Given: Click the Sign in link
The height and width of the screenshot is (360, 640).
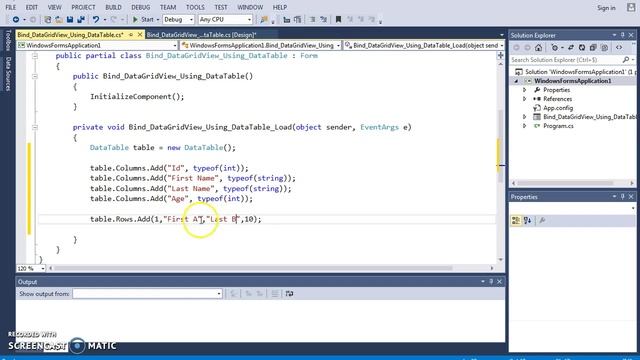Looking at the screenshot, I should click(x=606, y=8).
